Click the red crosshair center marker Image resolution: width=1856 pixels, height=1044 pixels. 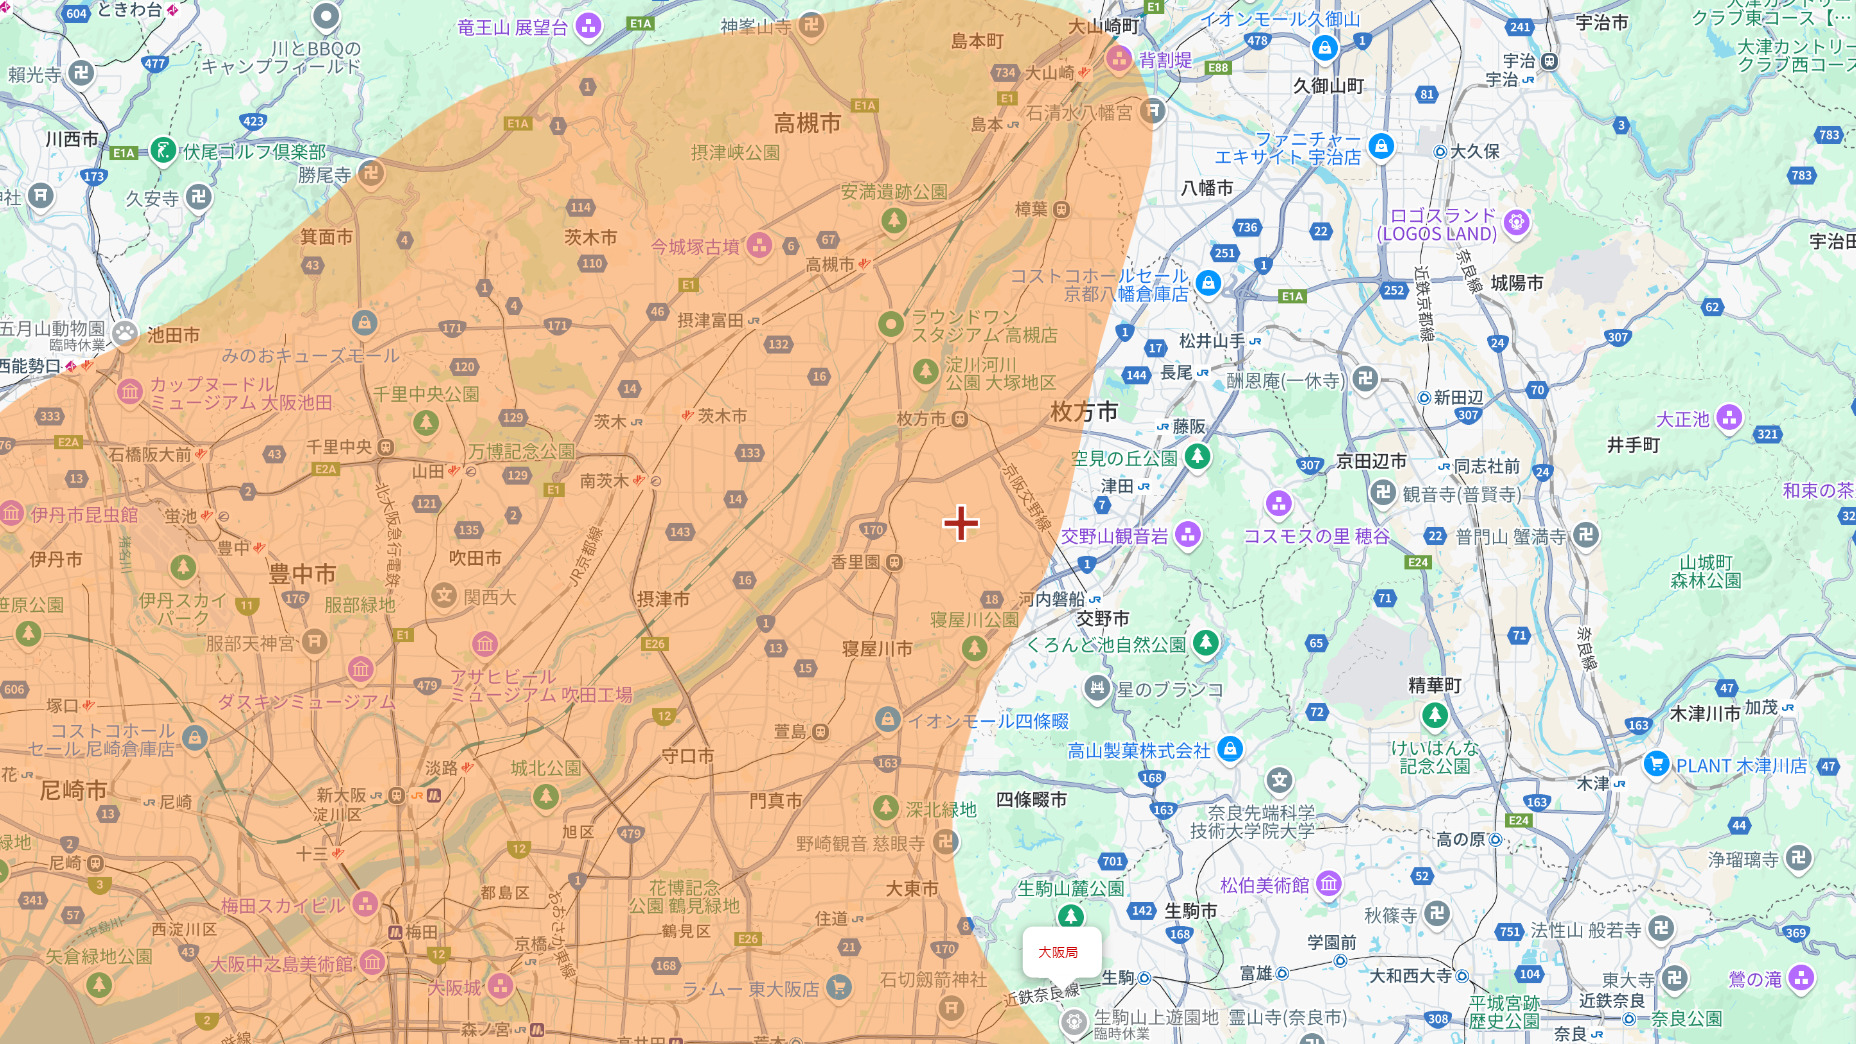click(x=961, y=523)
